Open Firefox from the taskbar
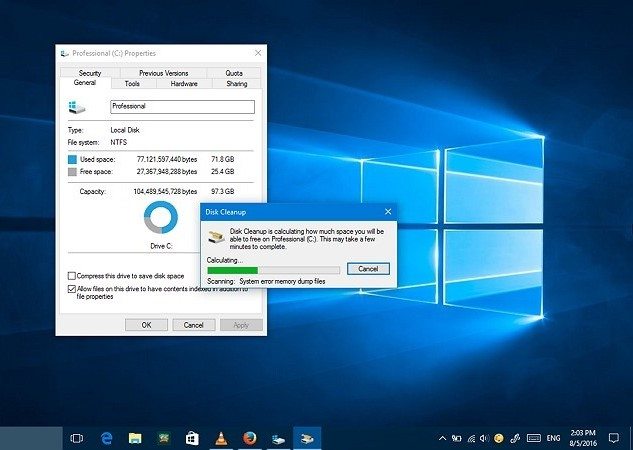 click(x=250, y=438)
